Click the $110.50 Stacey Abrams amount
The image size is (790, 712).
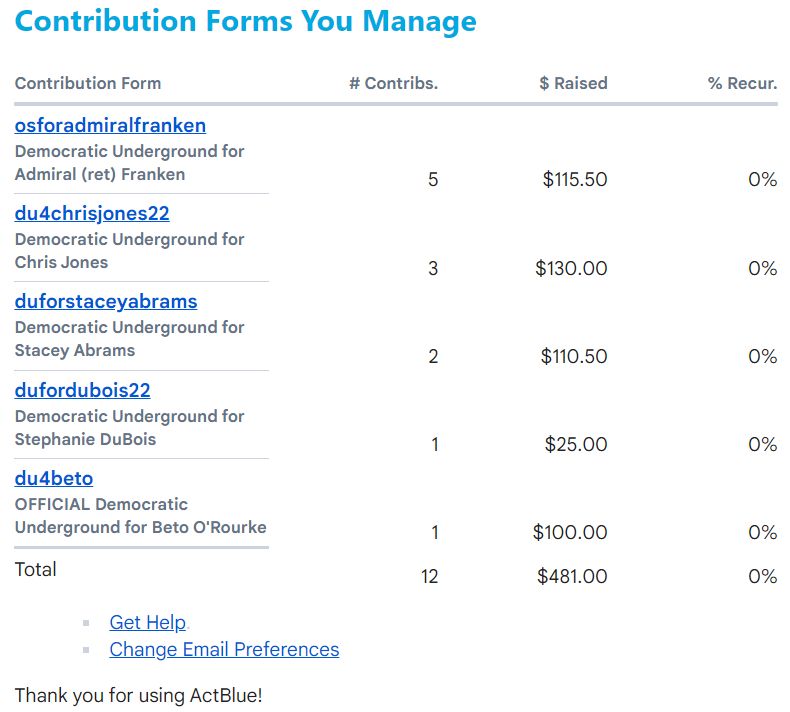574,356
